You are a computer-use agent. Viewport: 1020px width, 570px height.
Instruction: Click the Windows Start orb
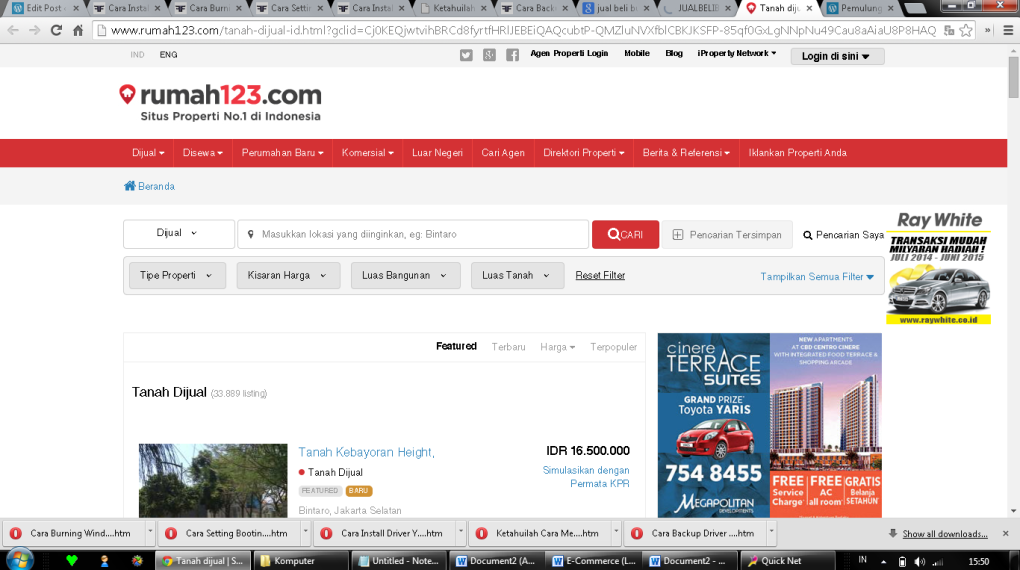click(x=20, y=560)
